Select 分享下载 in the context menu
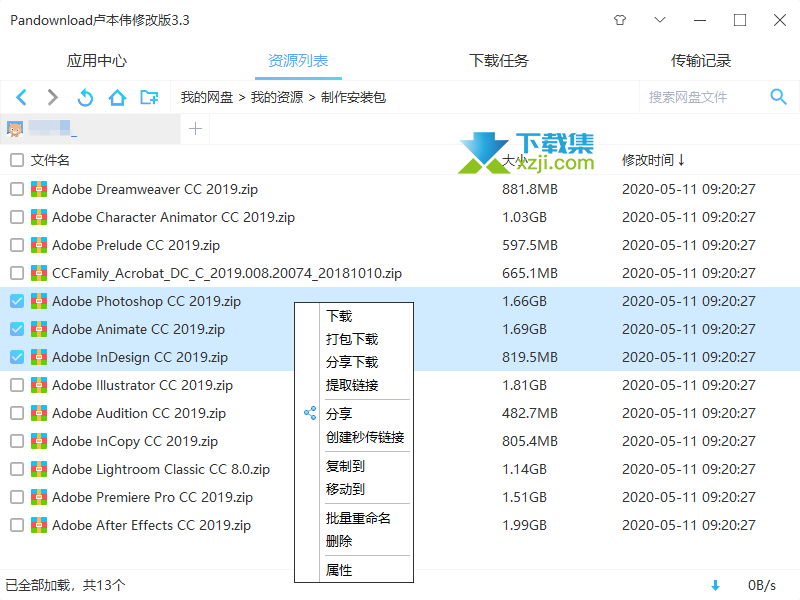 354,362
